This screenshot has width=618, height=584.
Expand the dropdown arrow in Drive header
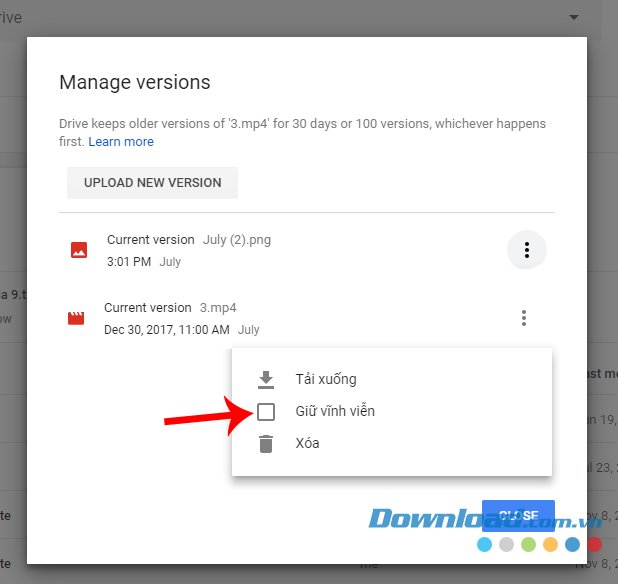tap(574, 17)
